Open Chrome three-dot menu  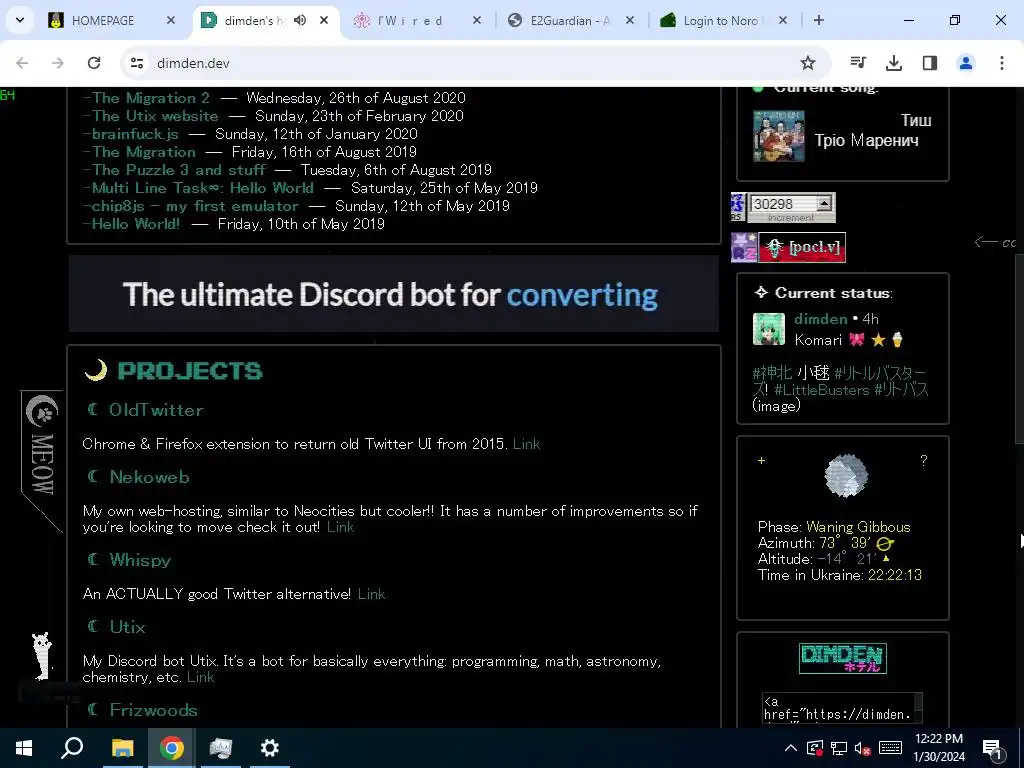[1002, 63]
